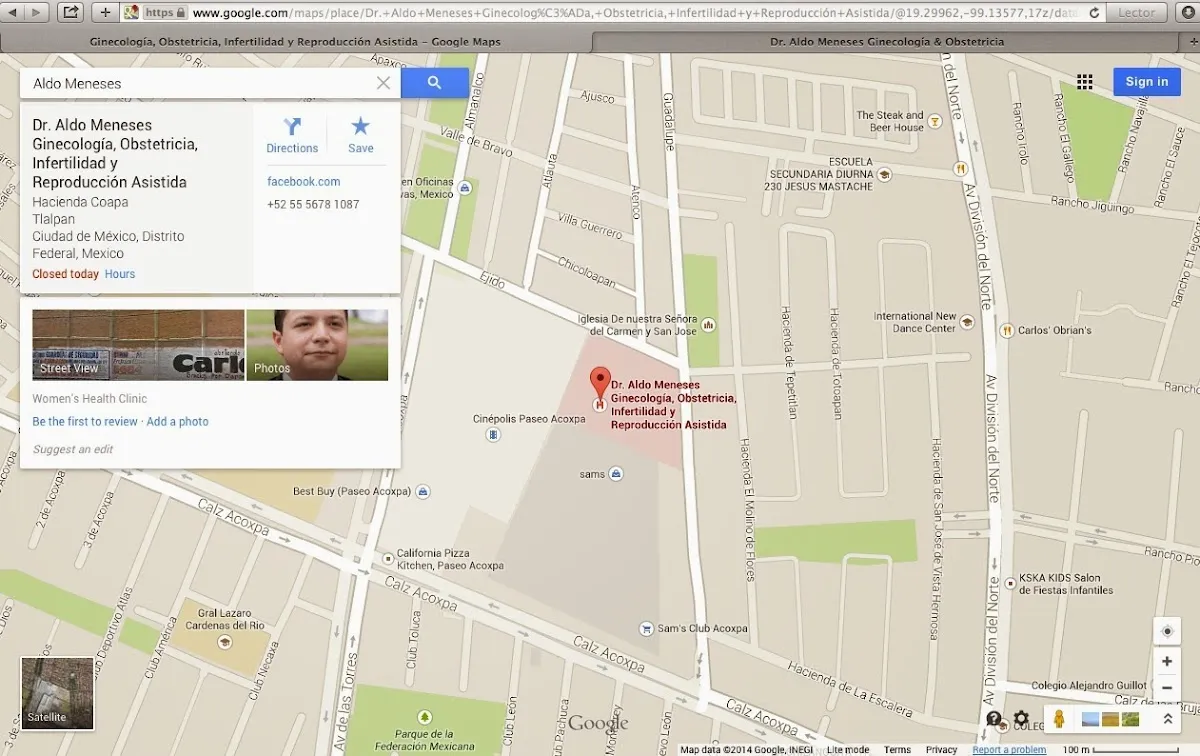1200x756 pixels.
Task: Switch to Satellite view thumbnail
Action: [x=57, y=693]
